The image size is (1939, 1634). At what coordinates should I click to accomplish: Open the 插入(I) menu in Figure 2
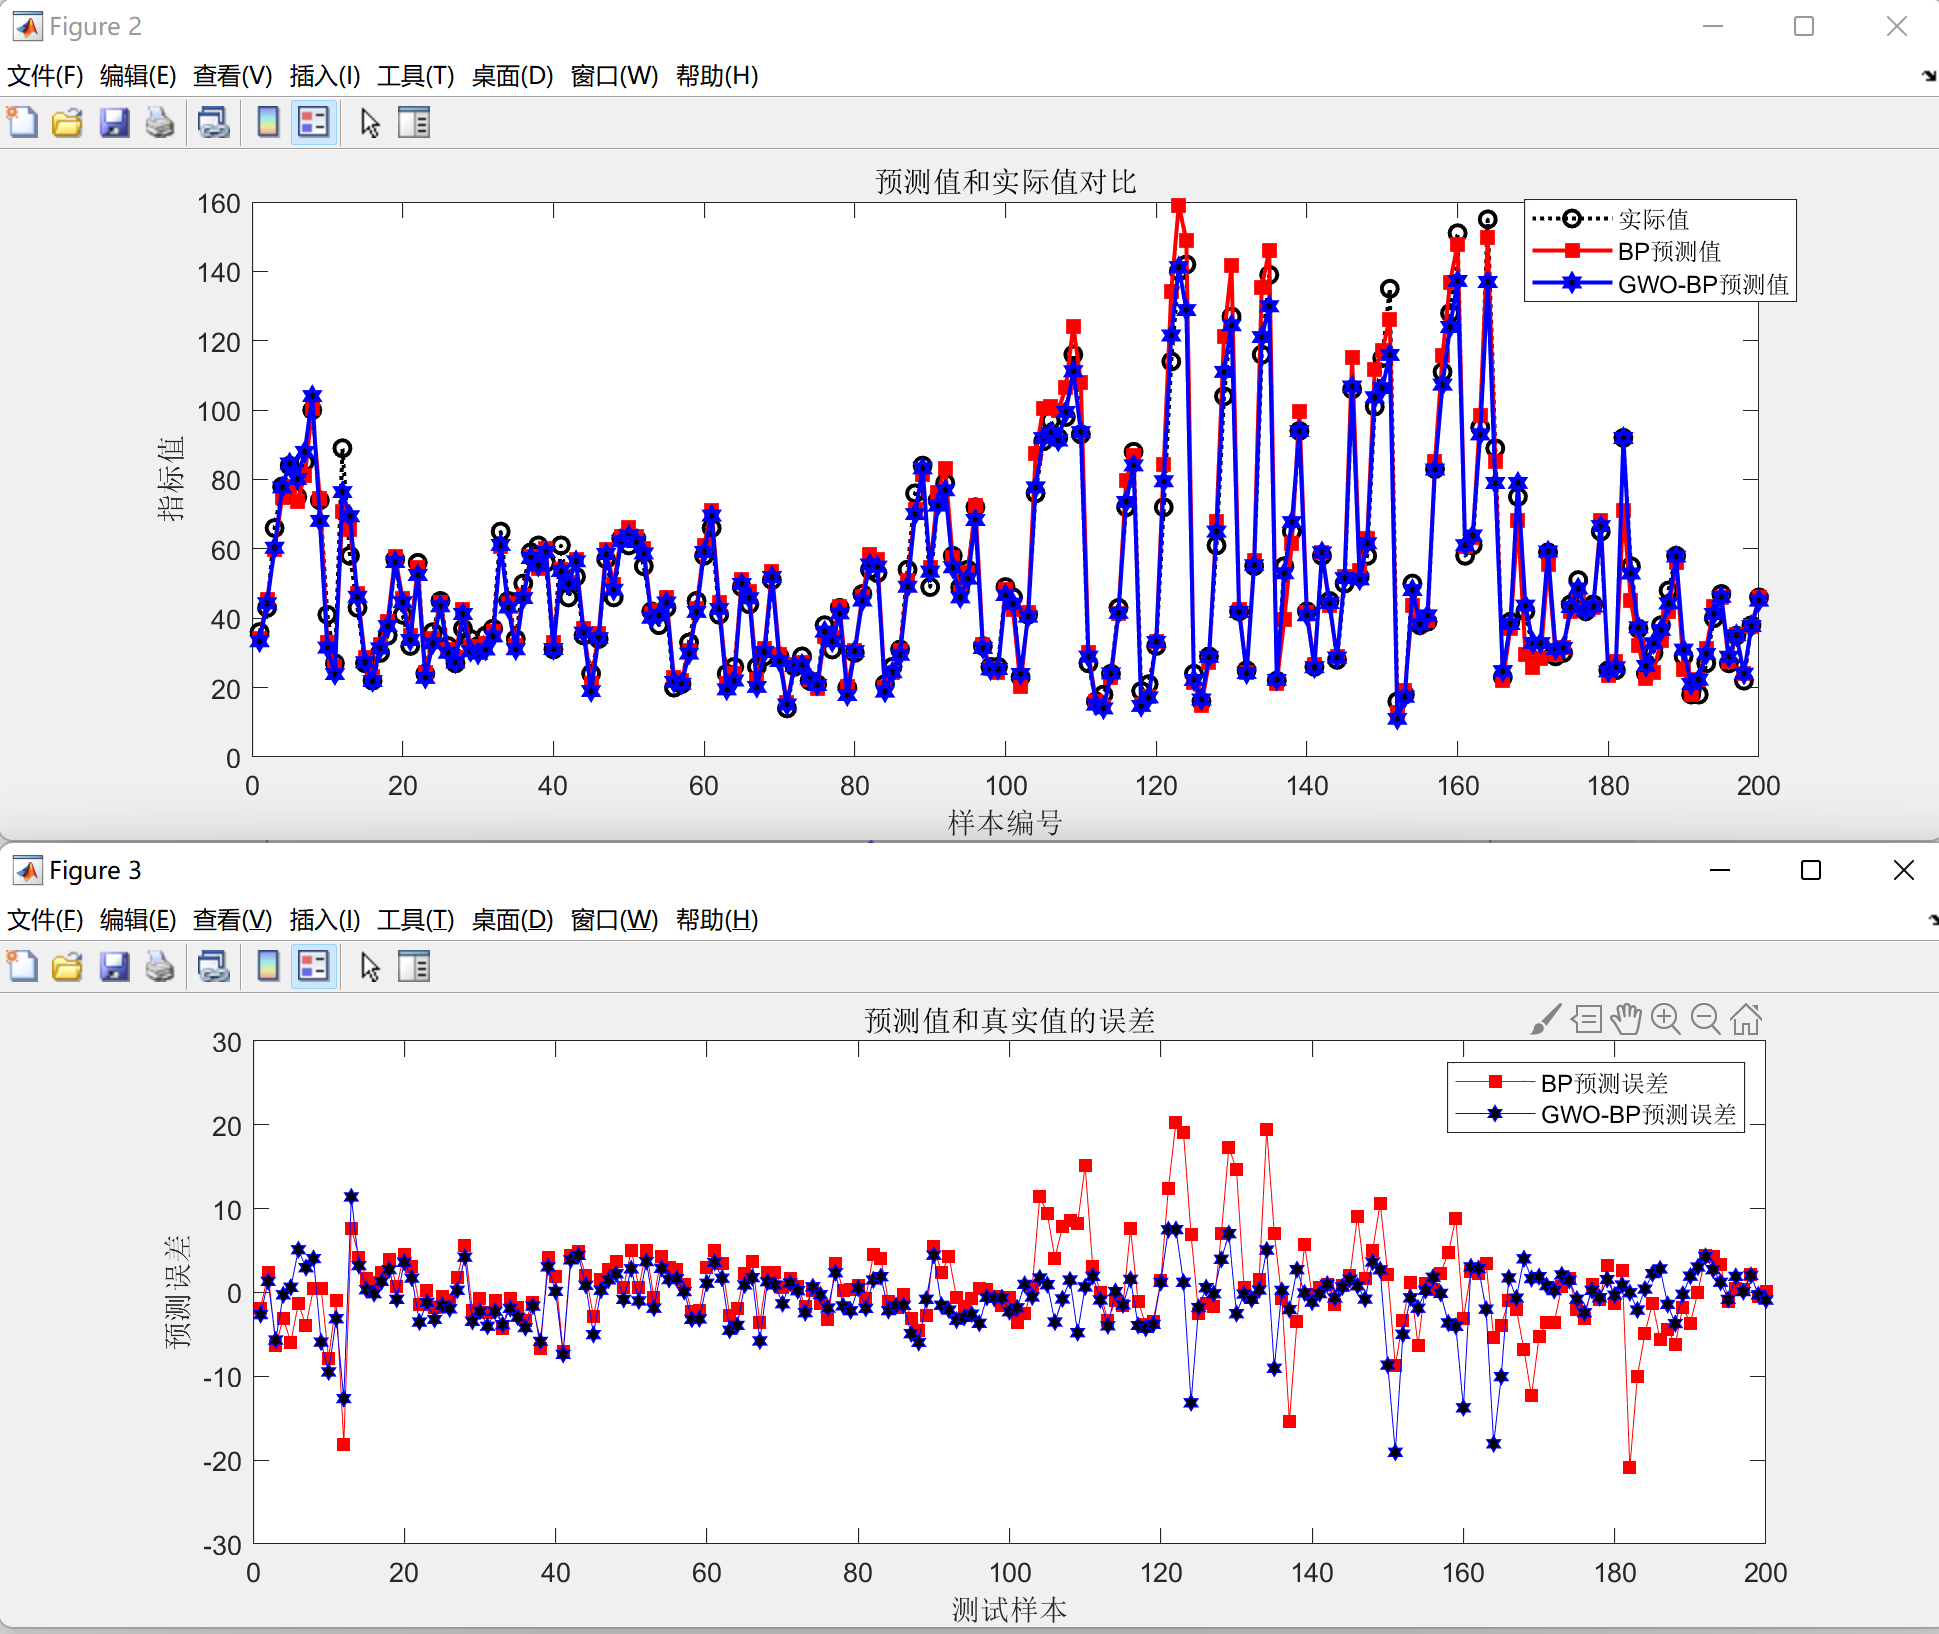[x=324, y=76]
